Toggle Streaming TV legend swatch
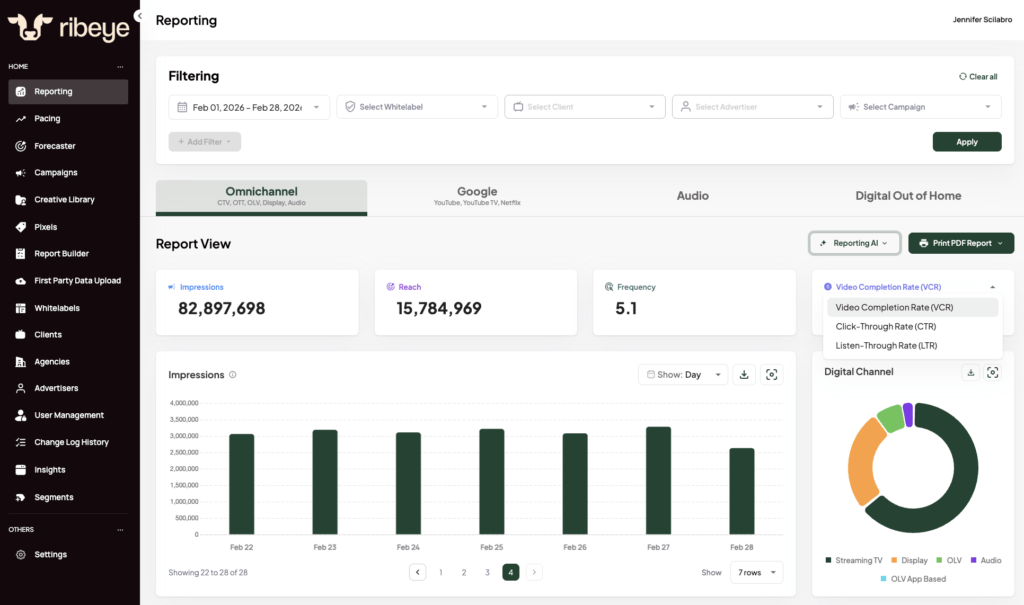The width and height of the screenshot is (1024, 605). [828, 560]
